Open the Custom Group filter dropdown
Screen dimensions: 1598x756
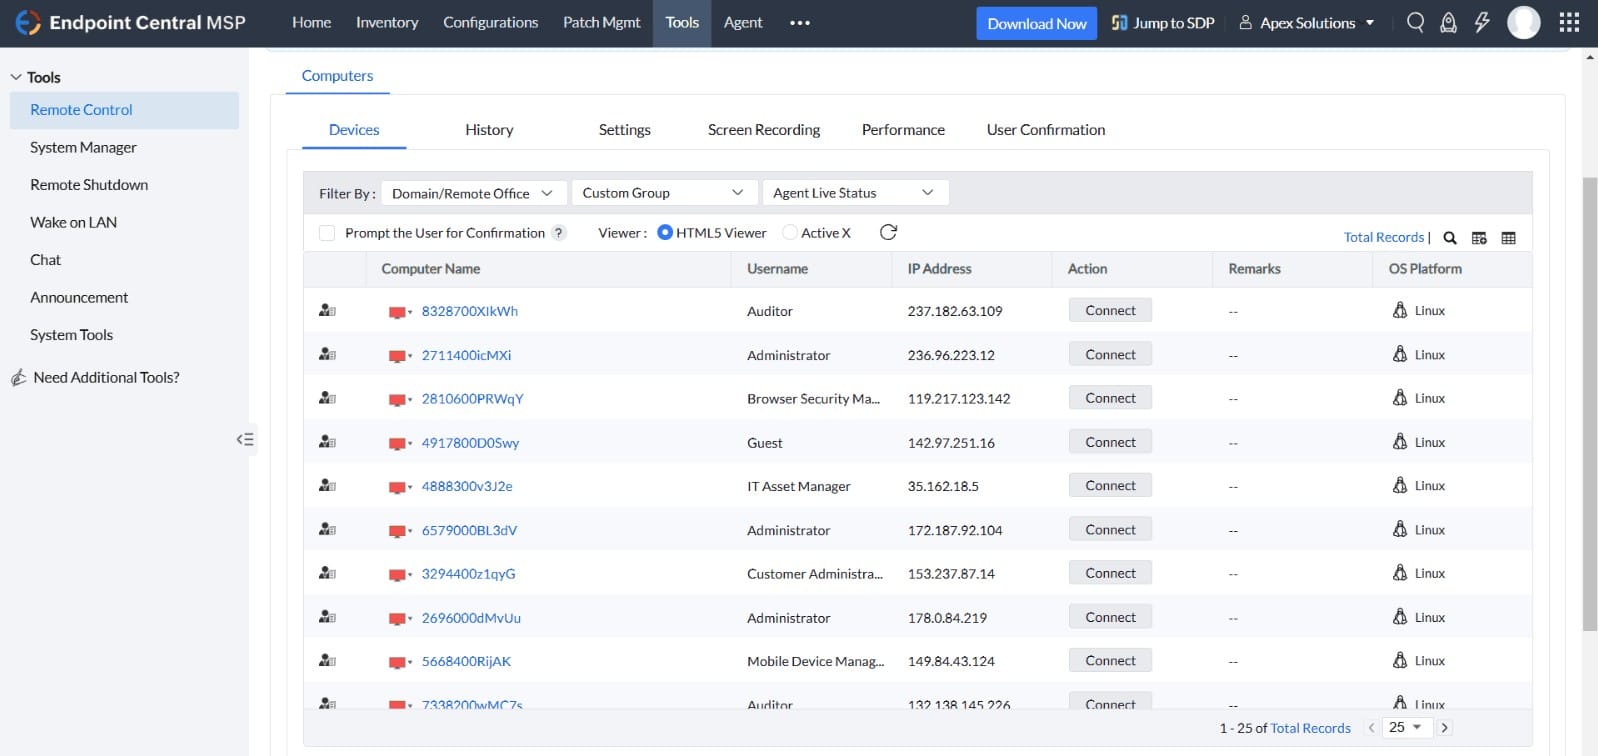click(x=664, y=193)
